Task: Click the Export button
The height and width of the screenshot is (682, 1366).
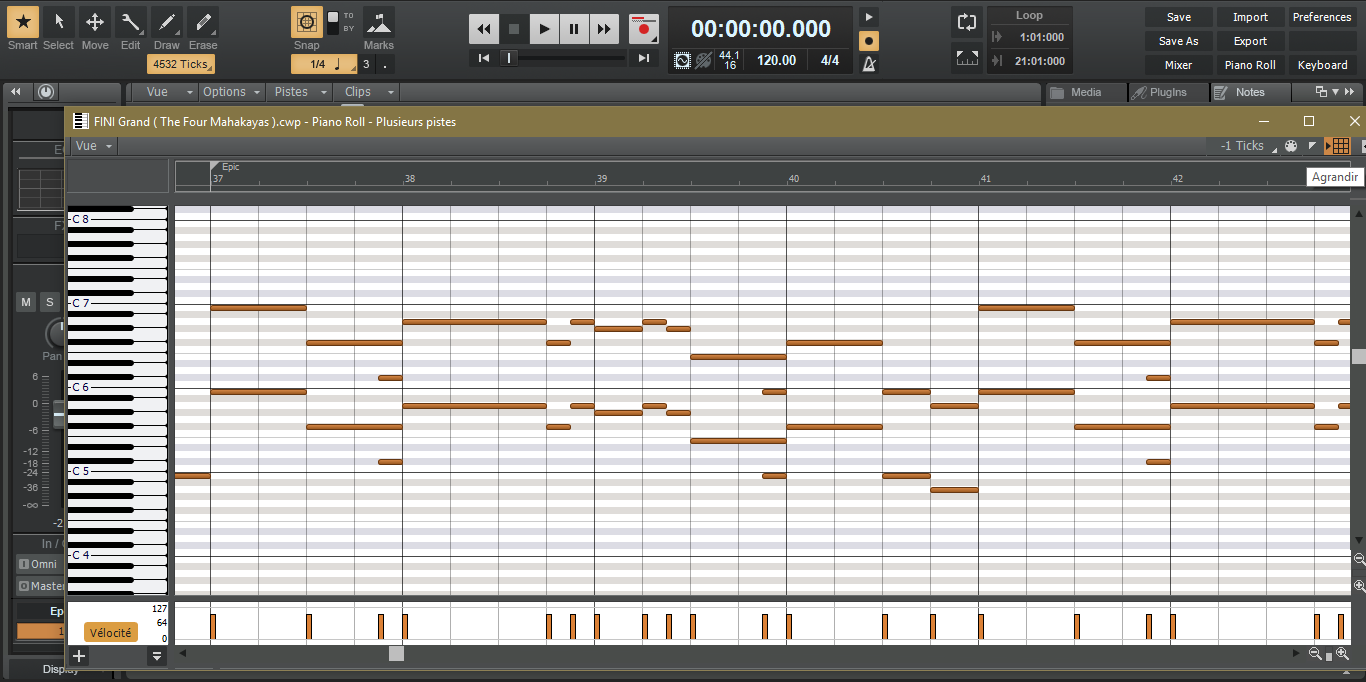Action: coord(1250,41)
